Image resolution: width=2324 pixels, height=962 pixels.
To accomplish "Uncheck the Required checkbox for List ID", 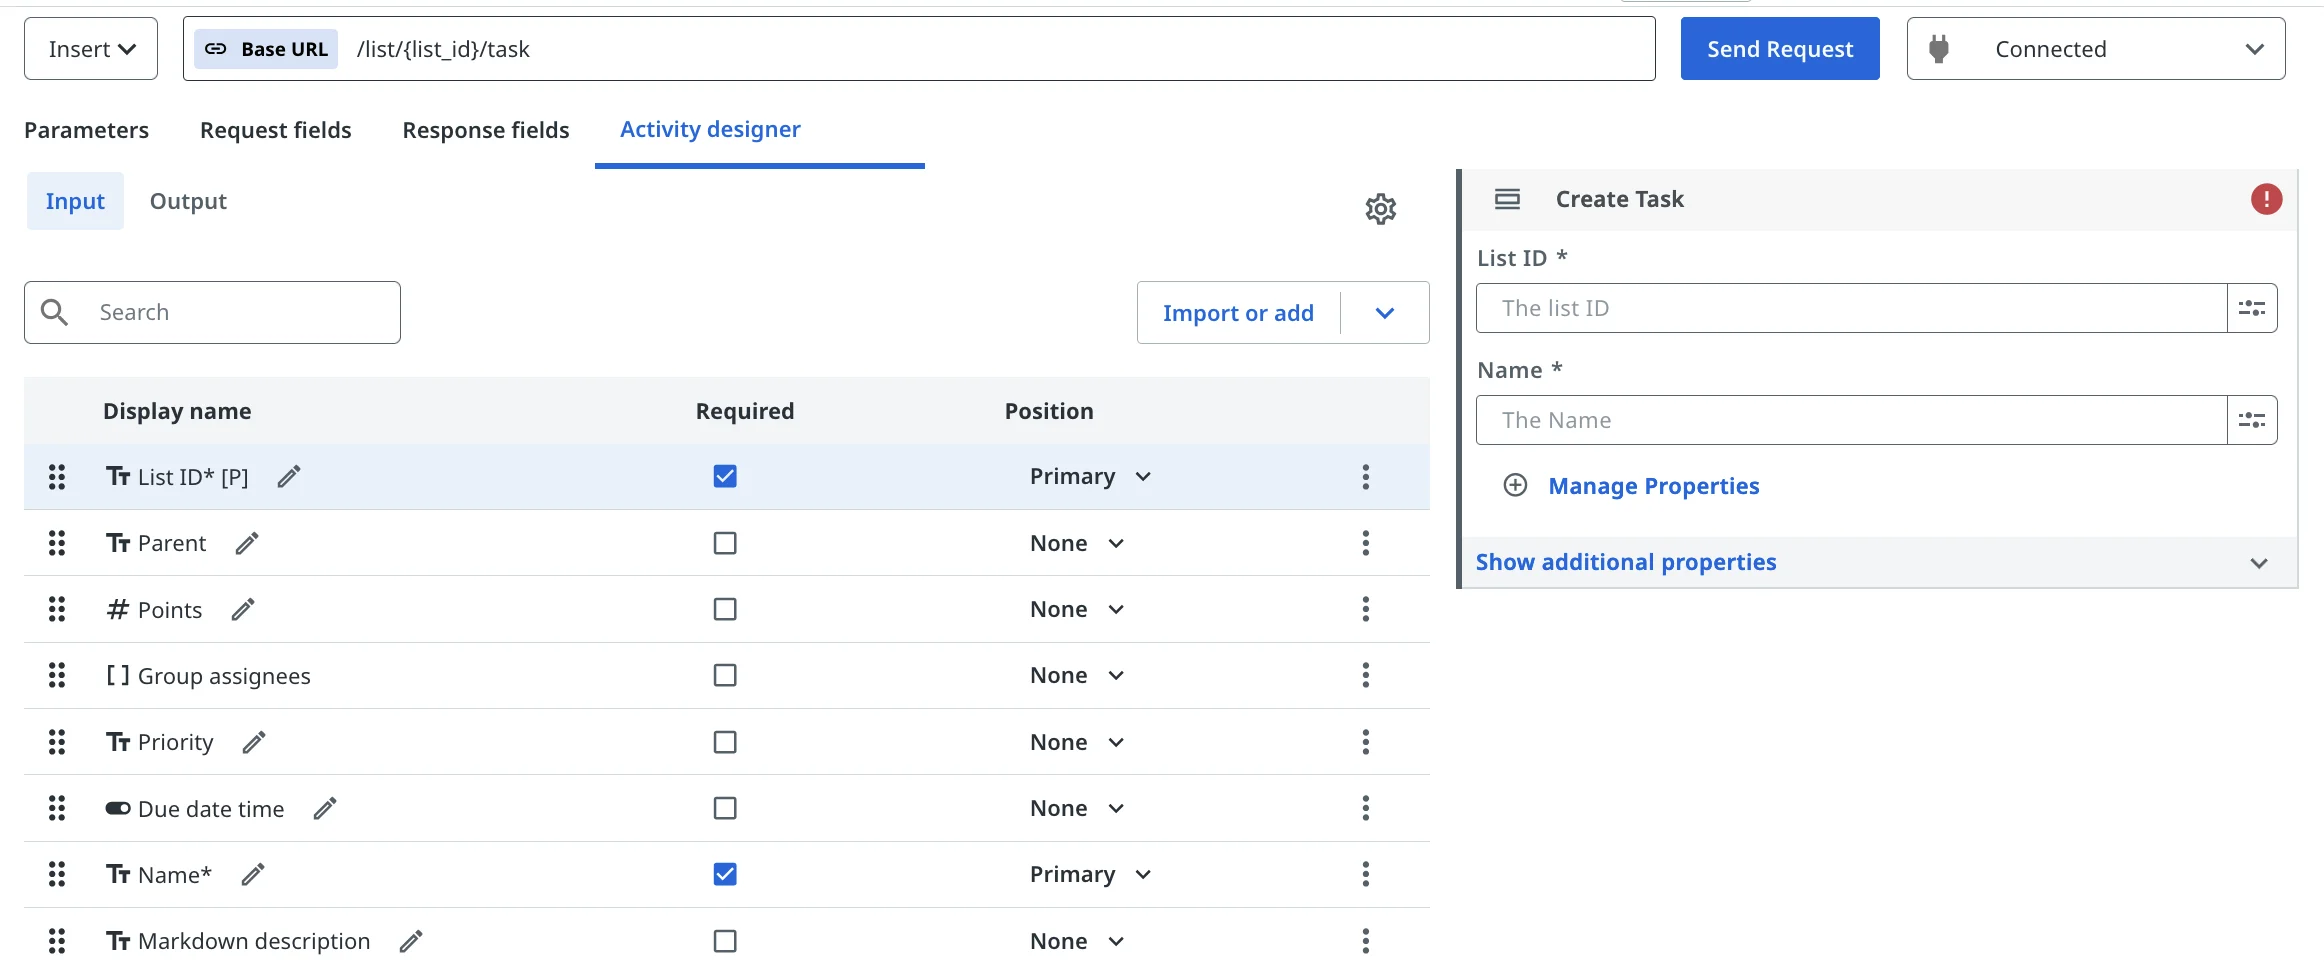I will click(725, 476).
